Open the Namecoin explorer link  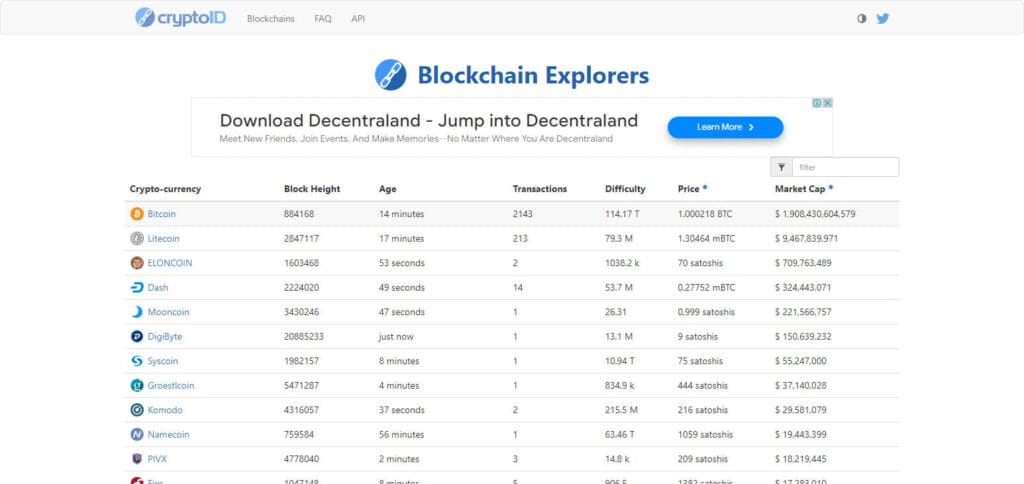[168, 434]
